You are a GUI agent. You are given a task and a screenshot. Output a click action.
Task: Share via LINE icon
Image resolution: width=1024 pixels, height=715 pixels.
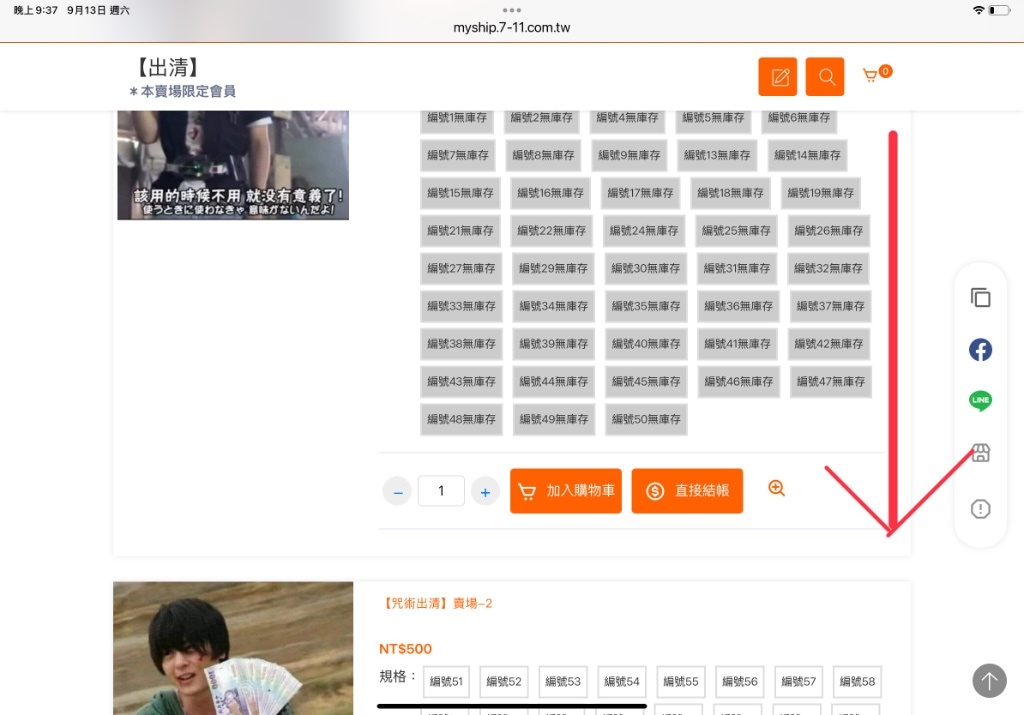(x=981, y=401)
